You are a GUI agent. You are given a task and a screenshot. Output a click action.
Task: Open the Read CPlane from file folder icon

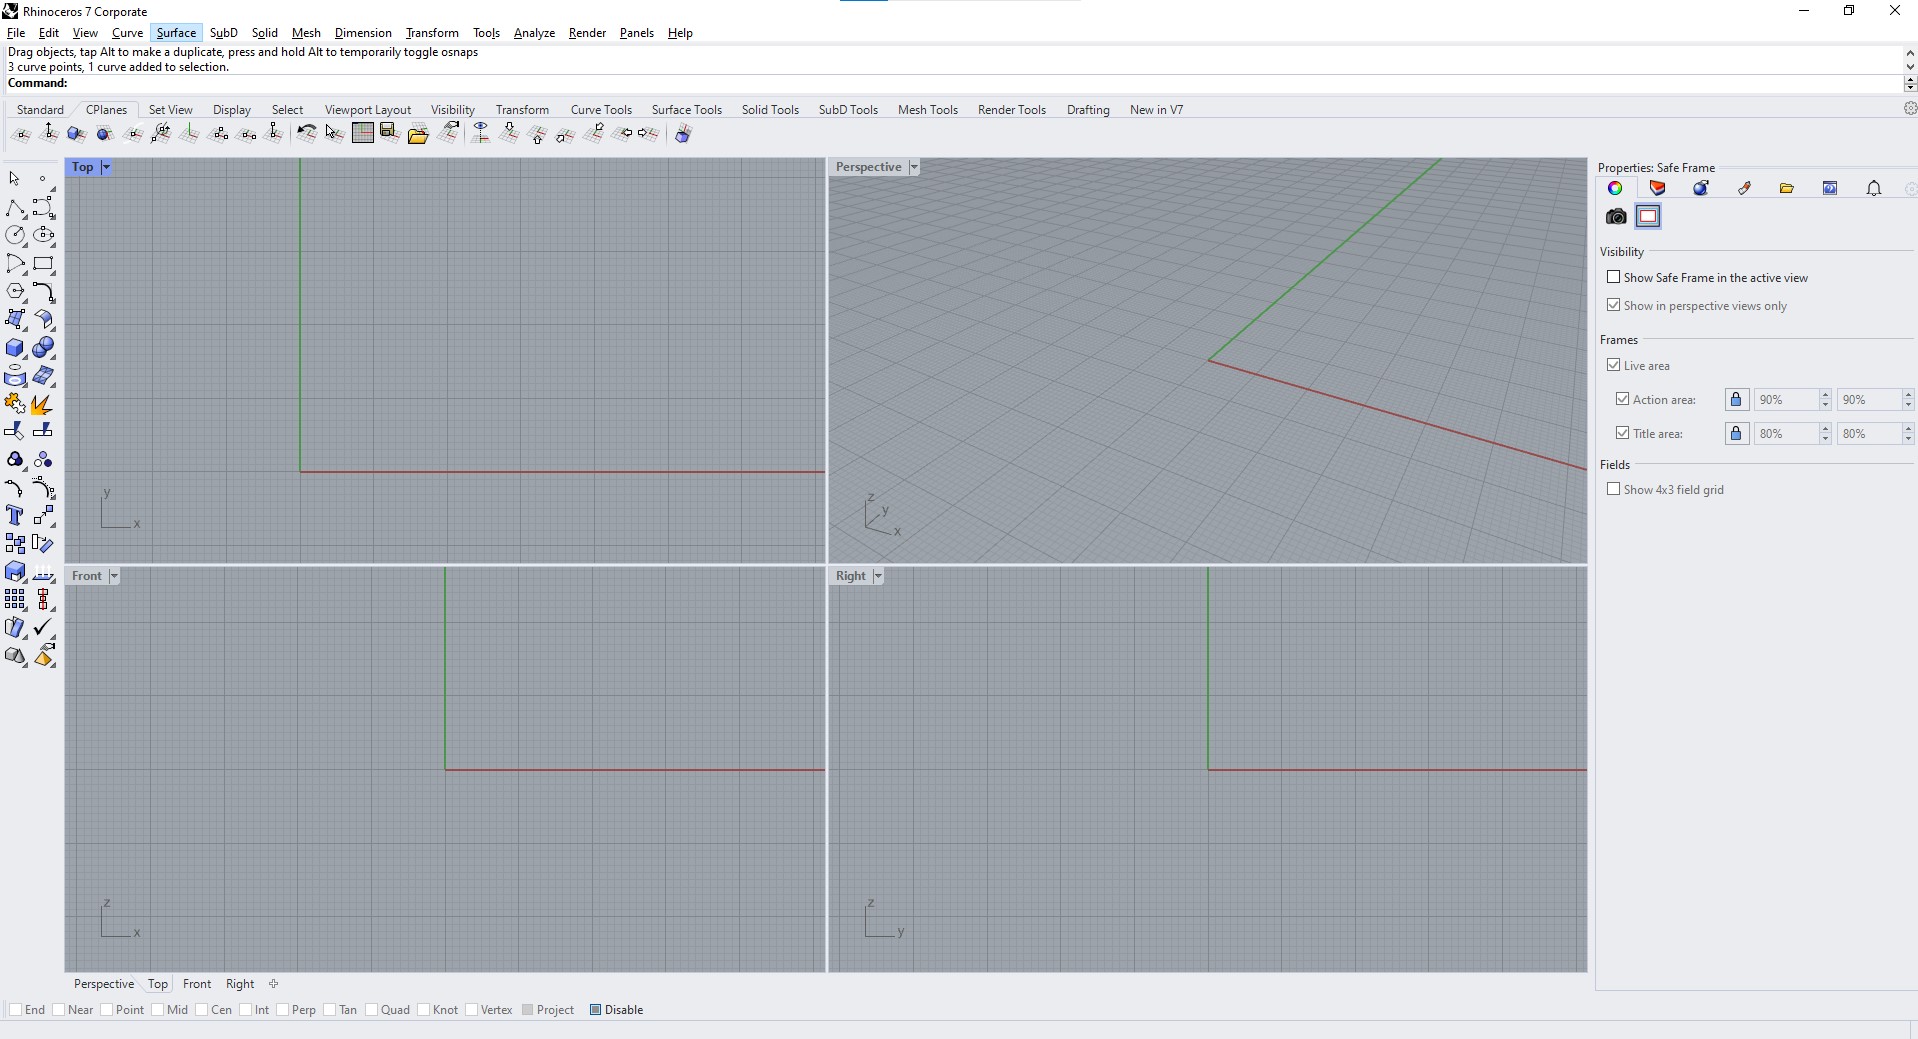418,134
